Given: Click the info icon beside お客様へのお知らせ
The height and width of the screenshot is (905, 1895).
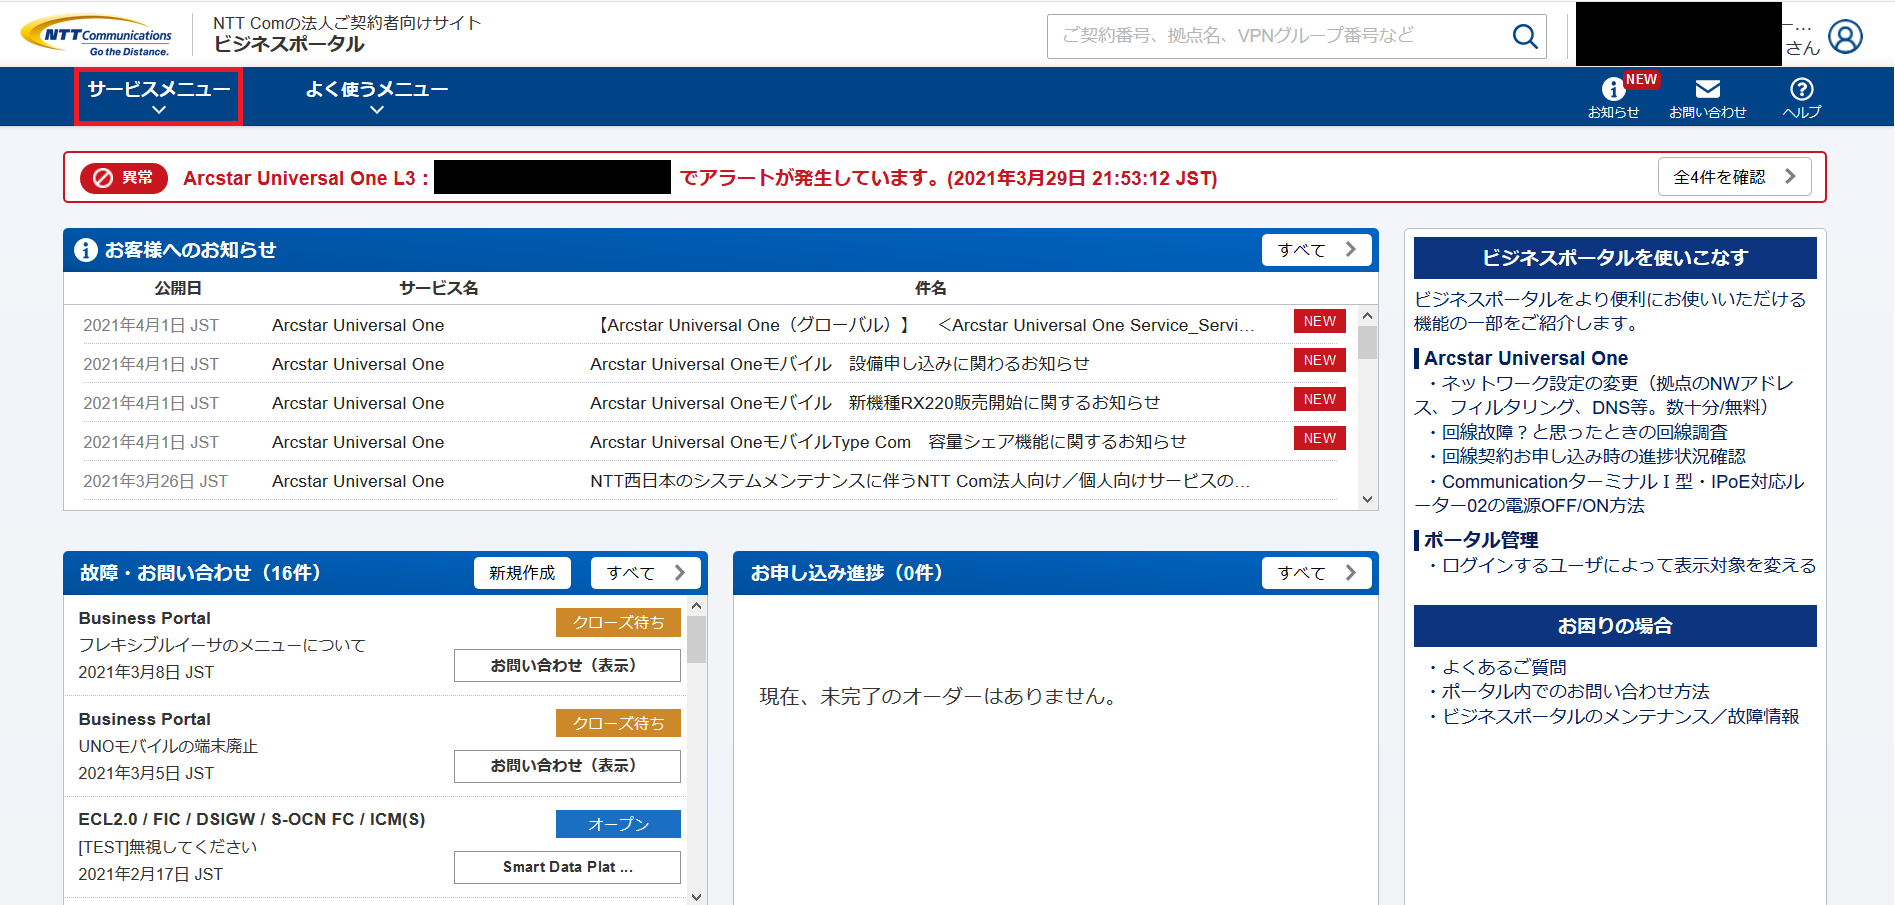Looking at the screenshot, I should 86,250.
